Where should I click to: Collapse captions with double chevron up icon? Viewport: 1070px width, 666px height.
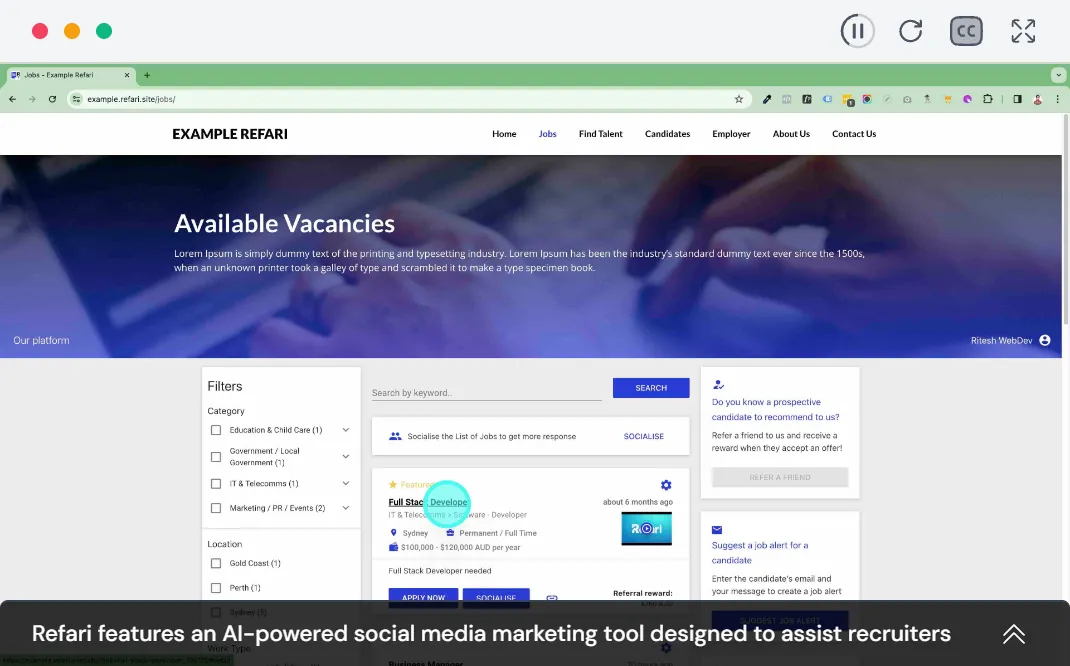1013,634
